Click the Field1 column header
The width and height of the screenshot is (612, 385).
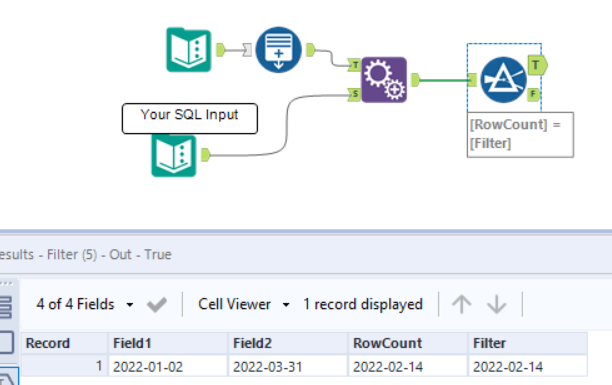(168, 343)
